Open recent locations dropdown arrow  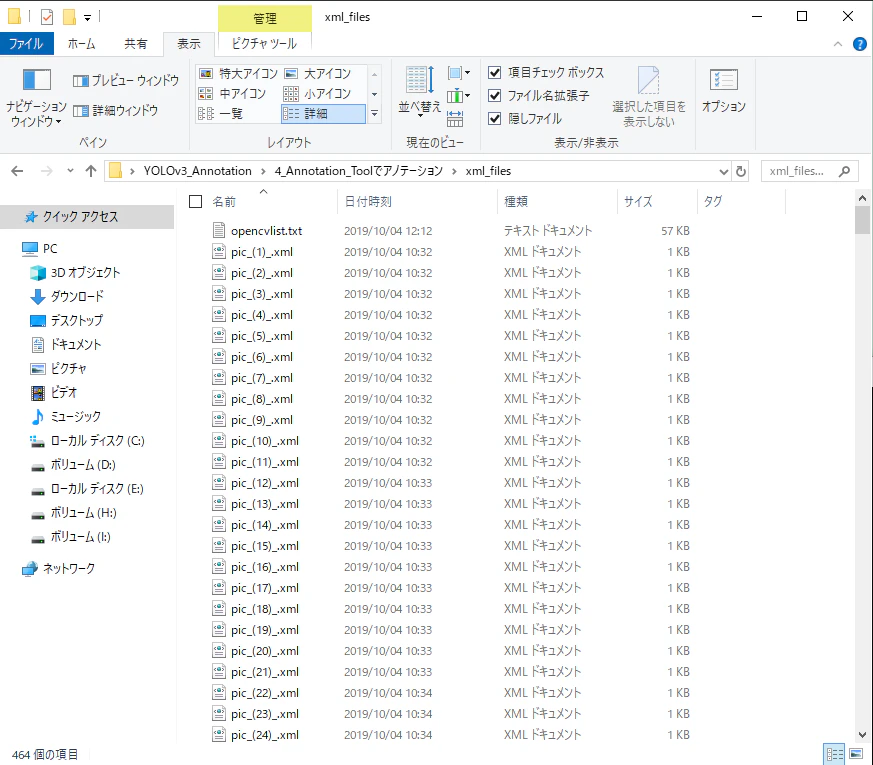(70, 171)
